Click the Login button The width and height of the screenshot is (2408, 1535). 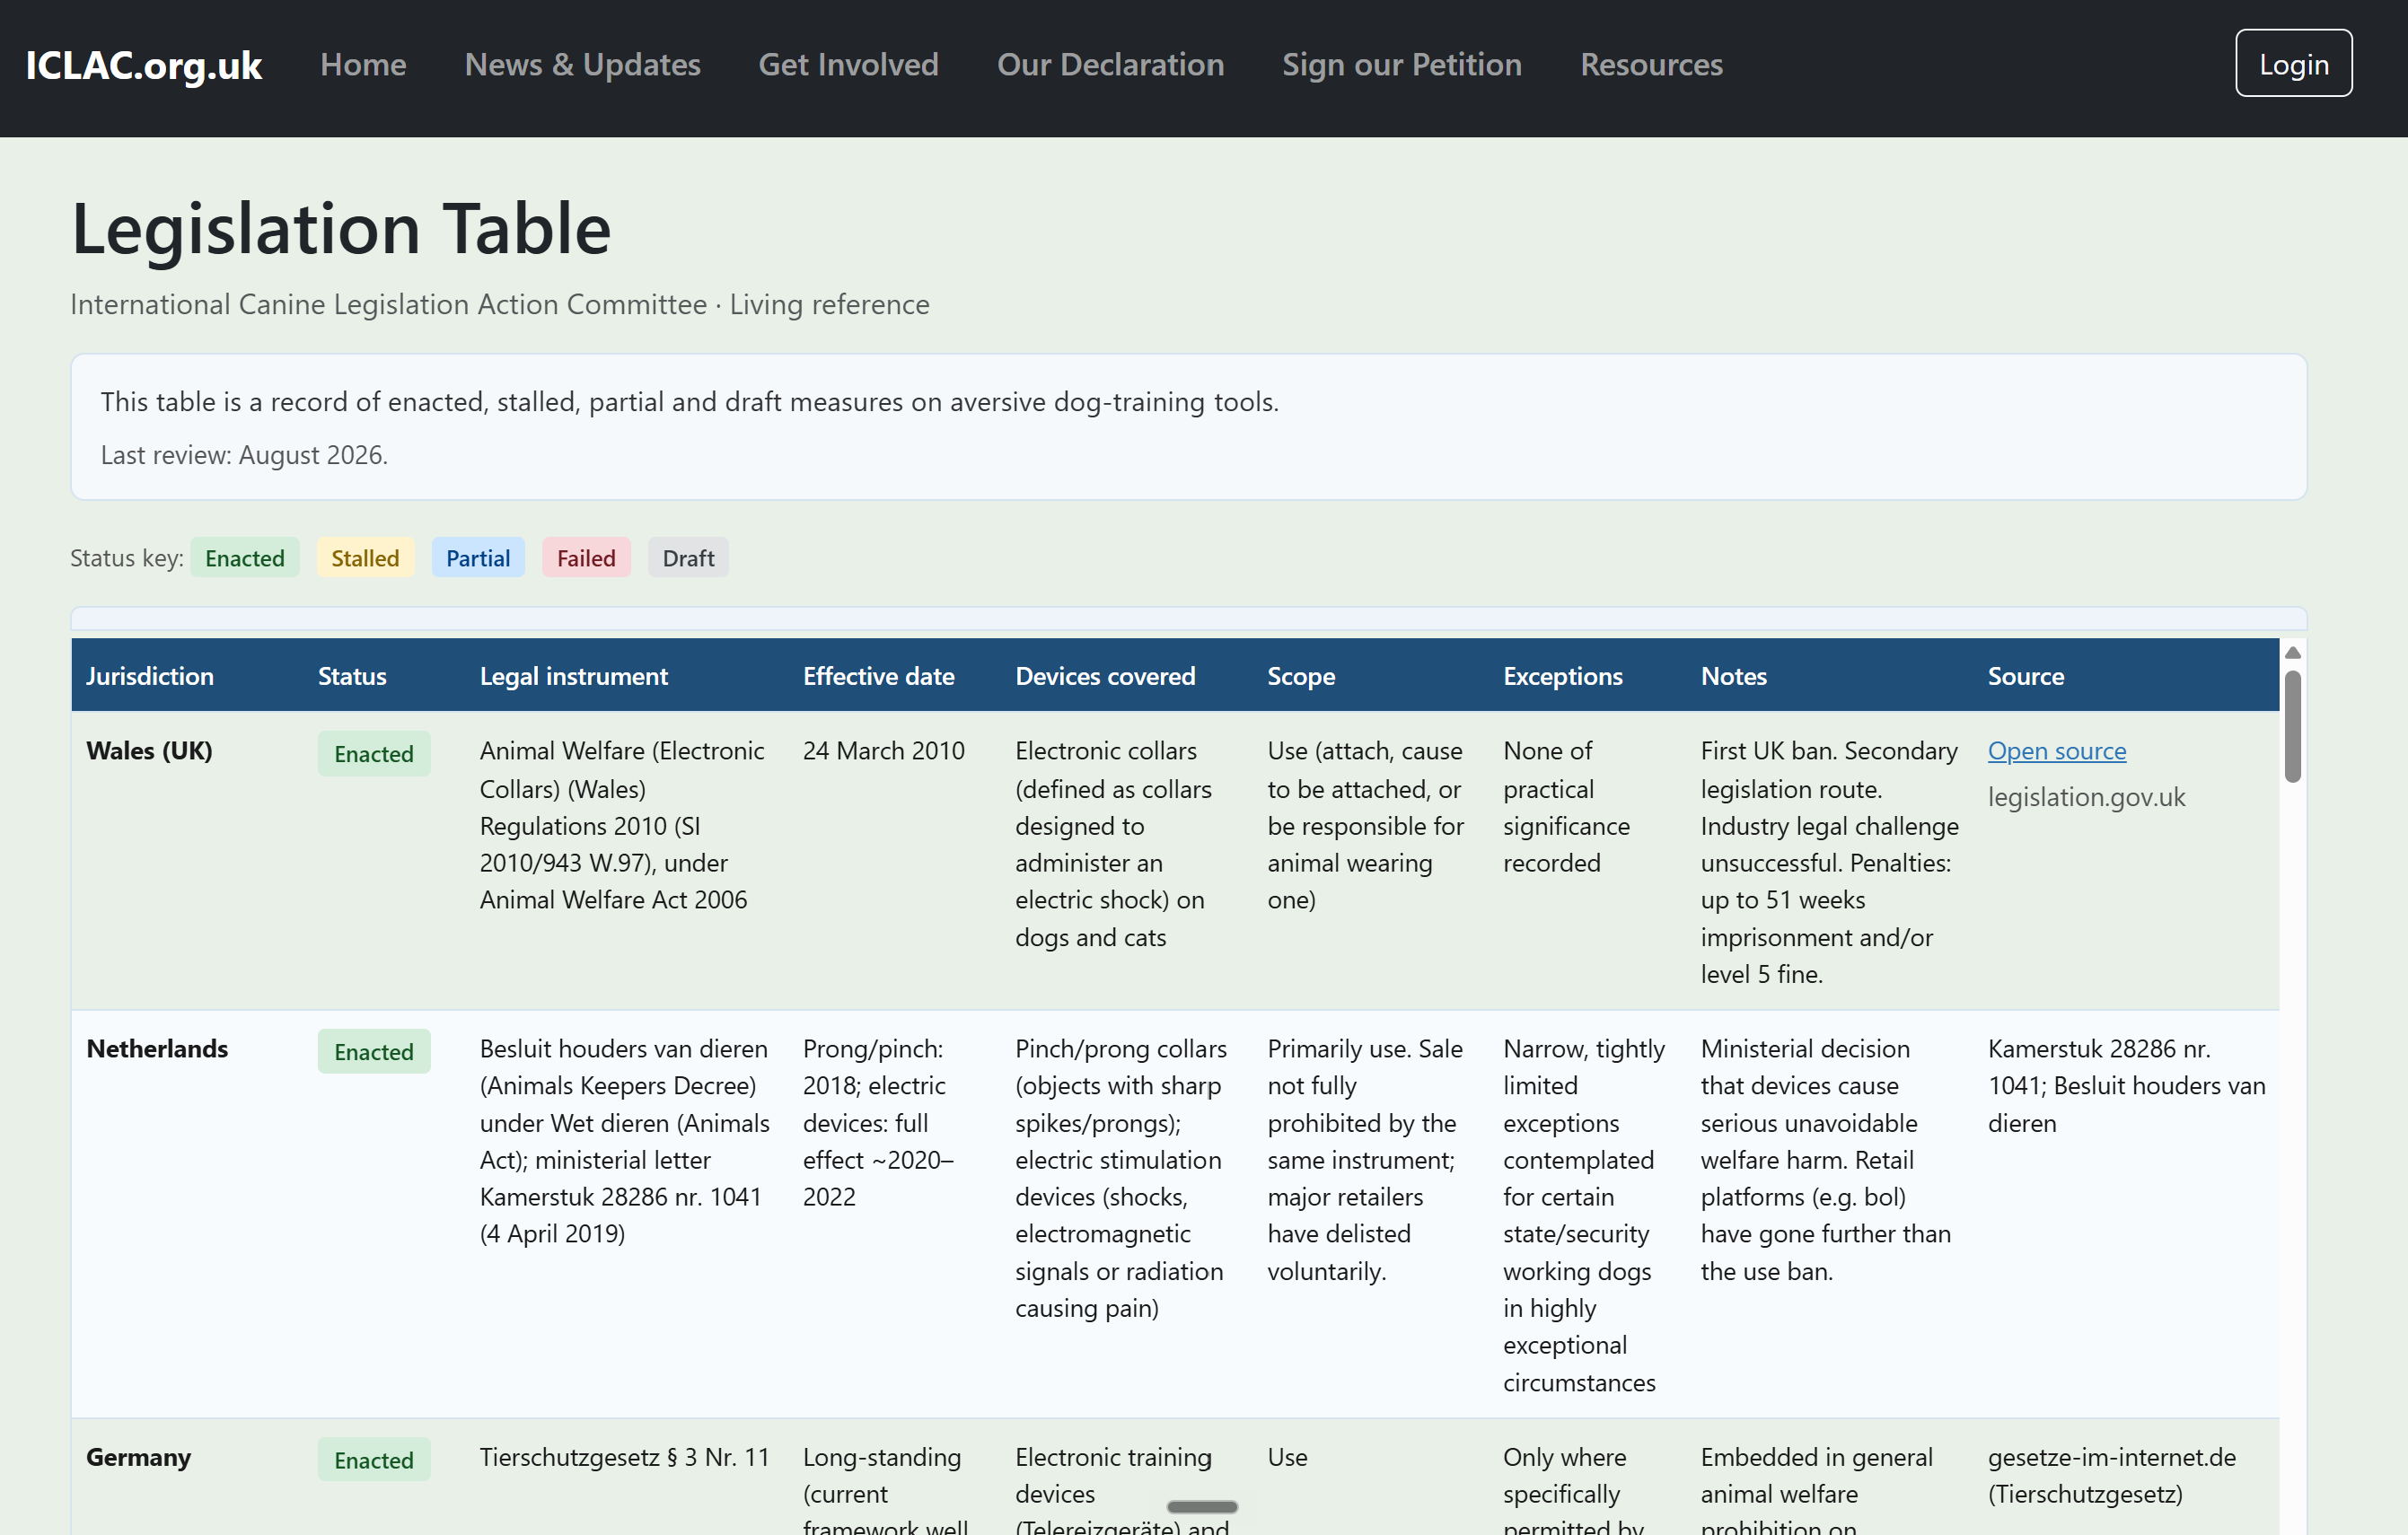[2293, 64]
